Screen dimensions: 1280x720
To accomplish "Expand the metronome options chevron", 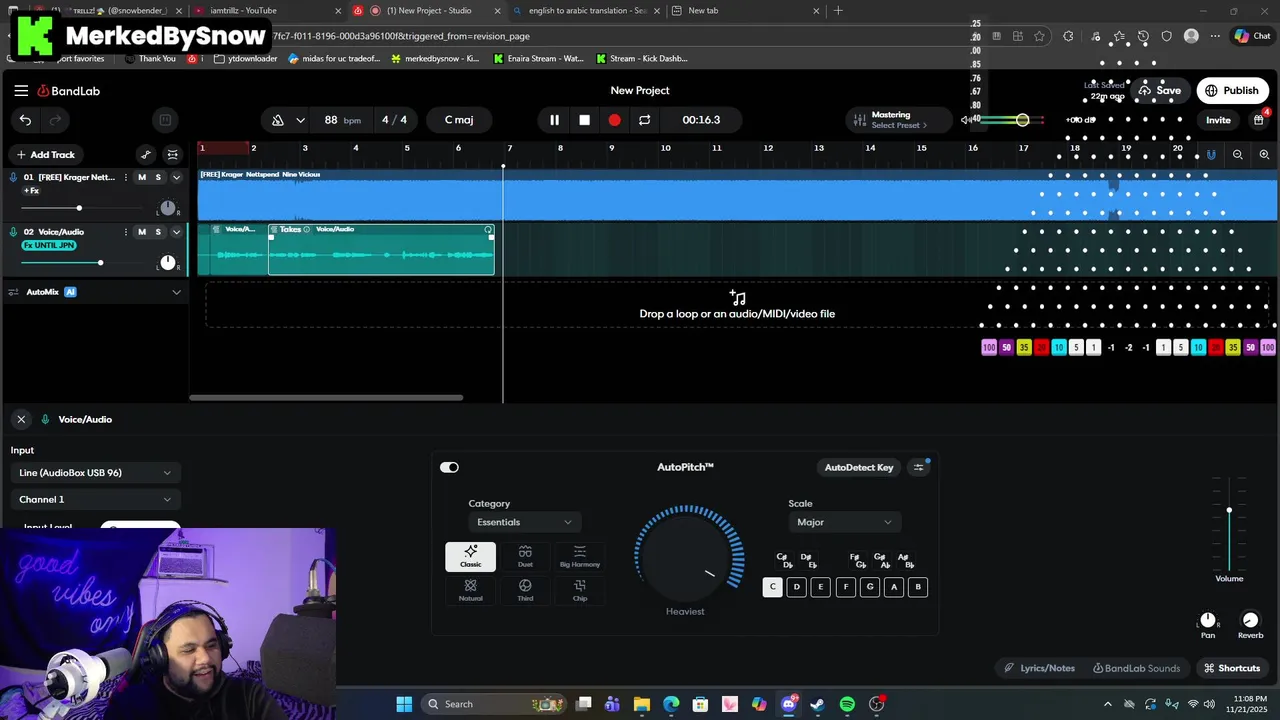I will [x=300, y=120].
